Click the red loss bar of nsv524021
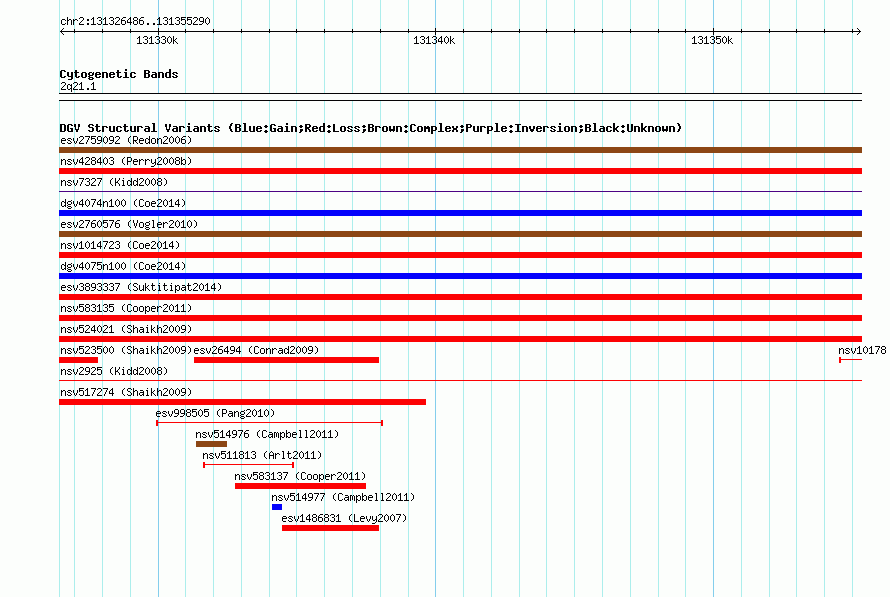Viewport: 890px width, 597px height. click(x=460, y=339)
